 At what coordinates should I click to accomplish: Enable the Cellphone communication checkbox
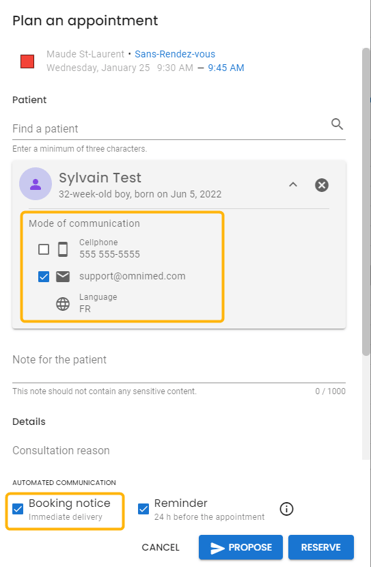(44, 249)
